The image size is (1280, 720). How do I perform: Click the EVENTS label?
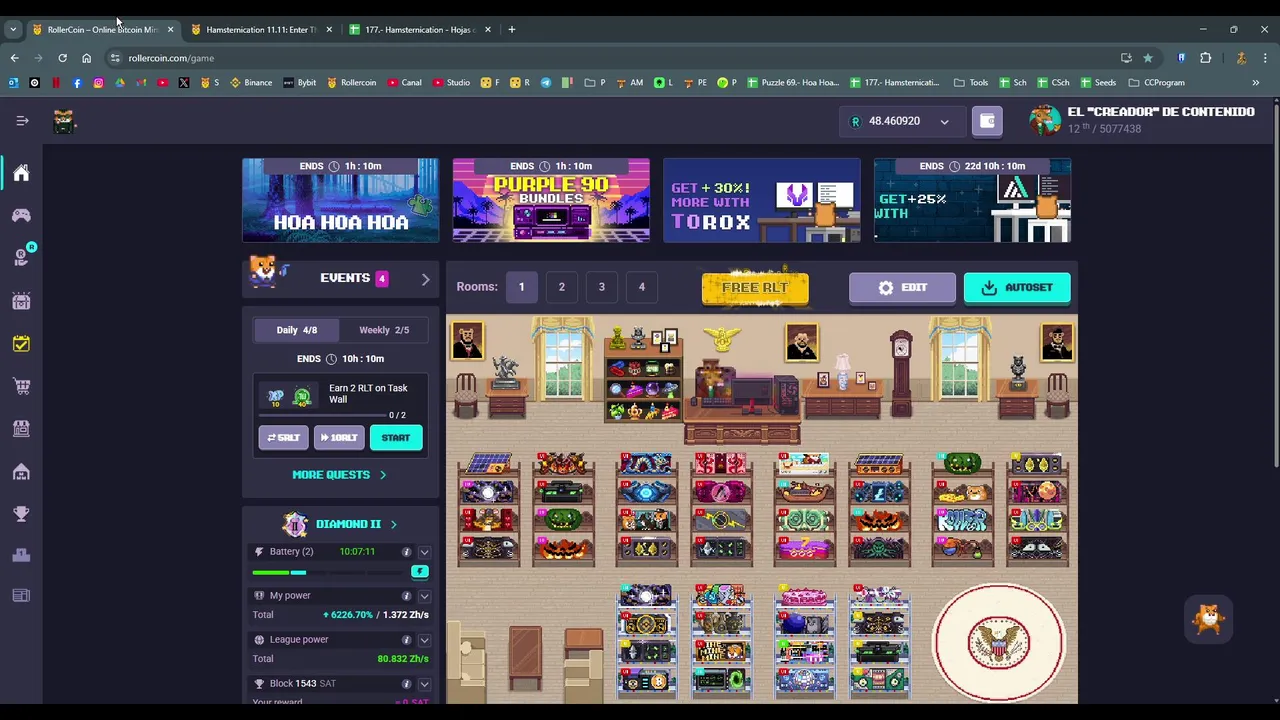pos(345,278)
